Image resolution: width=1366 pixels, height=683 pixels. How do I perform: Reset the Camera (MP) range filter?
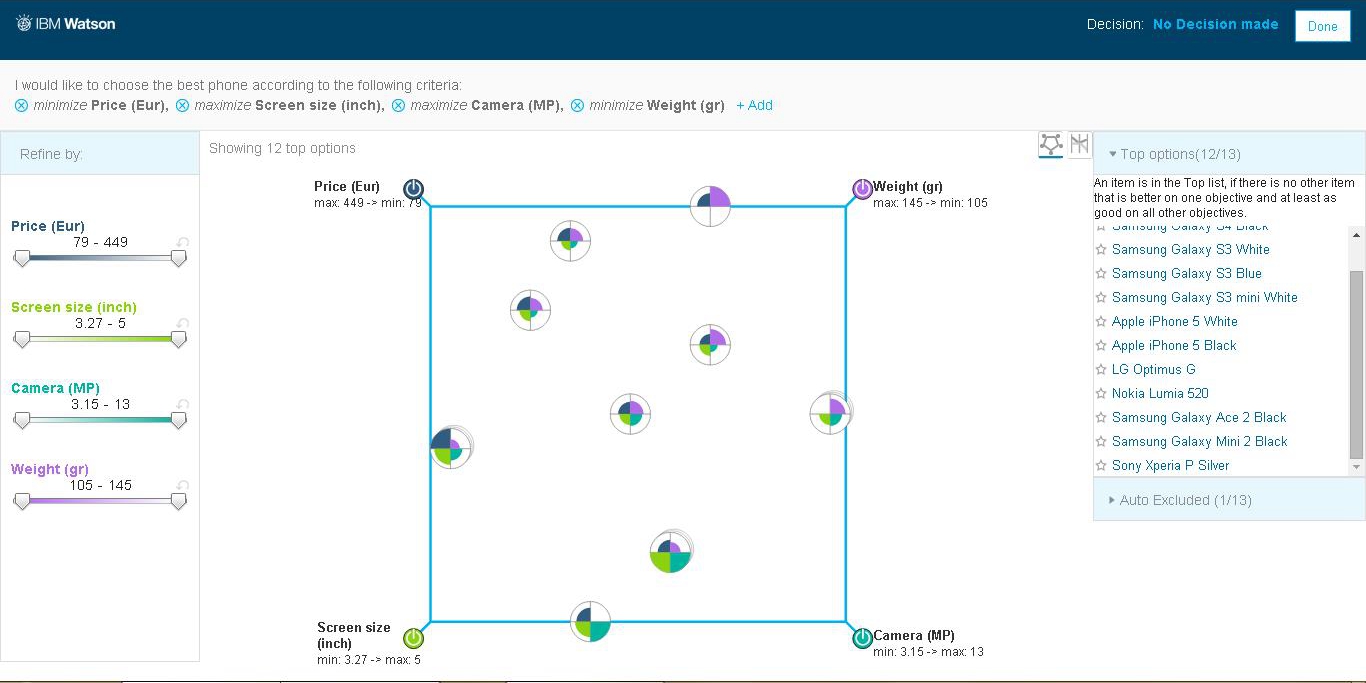[182, 405]
